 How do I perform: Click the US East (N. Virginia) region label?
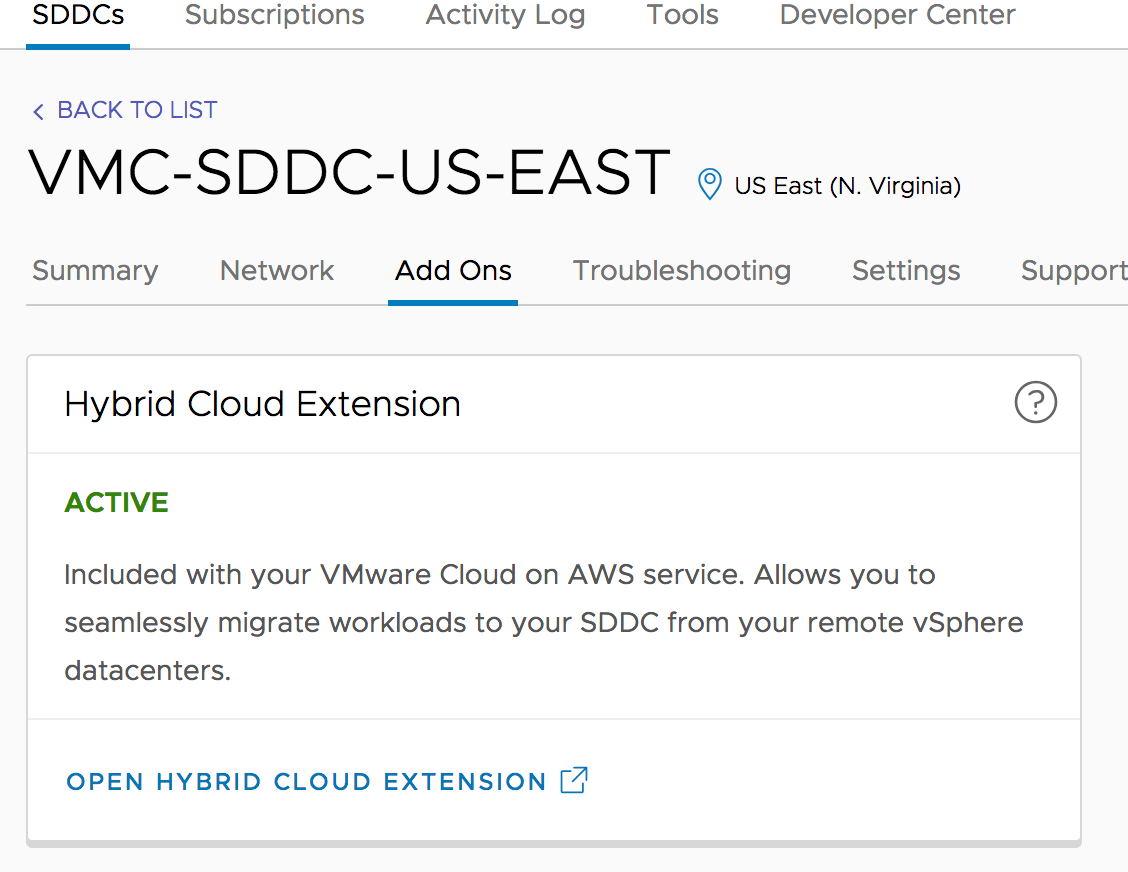point(847,185)
